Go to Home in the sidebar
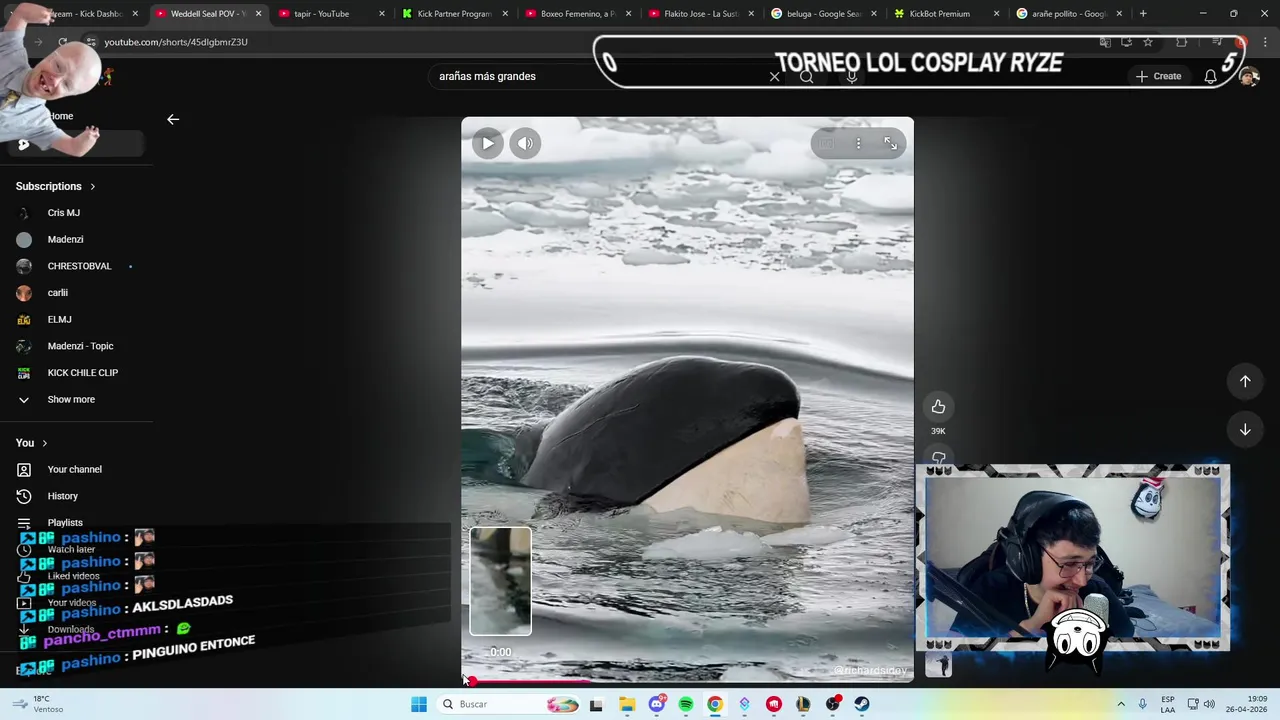Image resolution: width=1280 pixels, height=720 pixels. point(61,116)
